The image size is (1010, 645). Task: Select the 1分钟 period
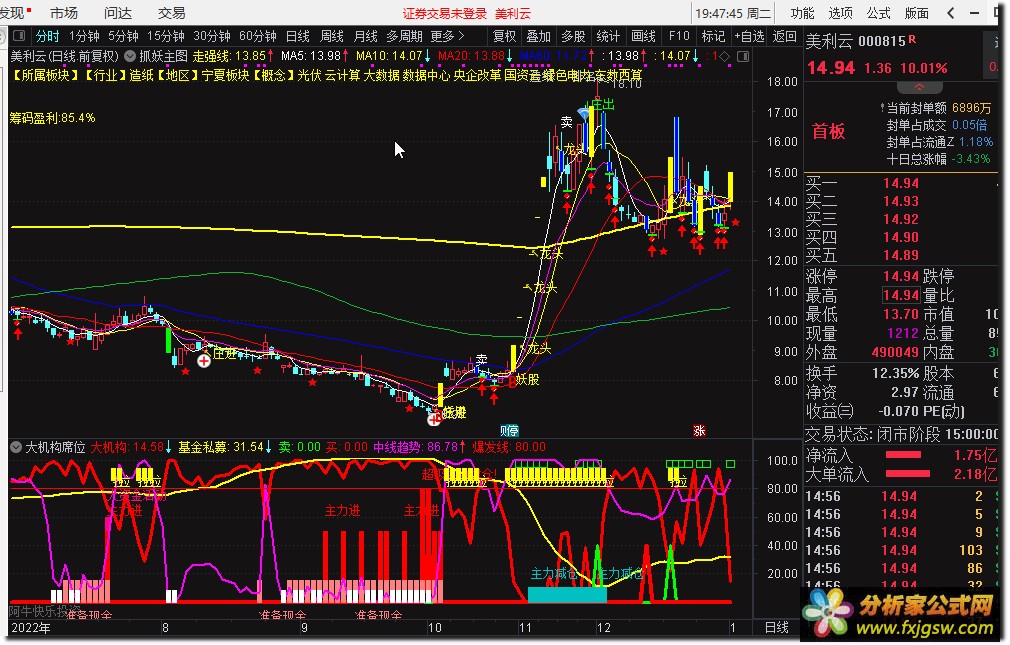(x=84, y=36)
